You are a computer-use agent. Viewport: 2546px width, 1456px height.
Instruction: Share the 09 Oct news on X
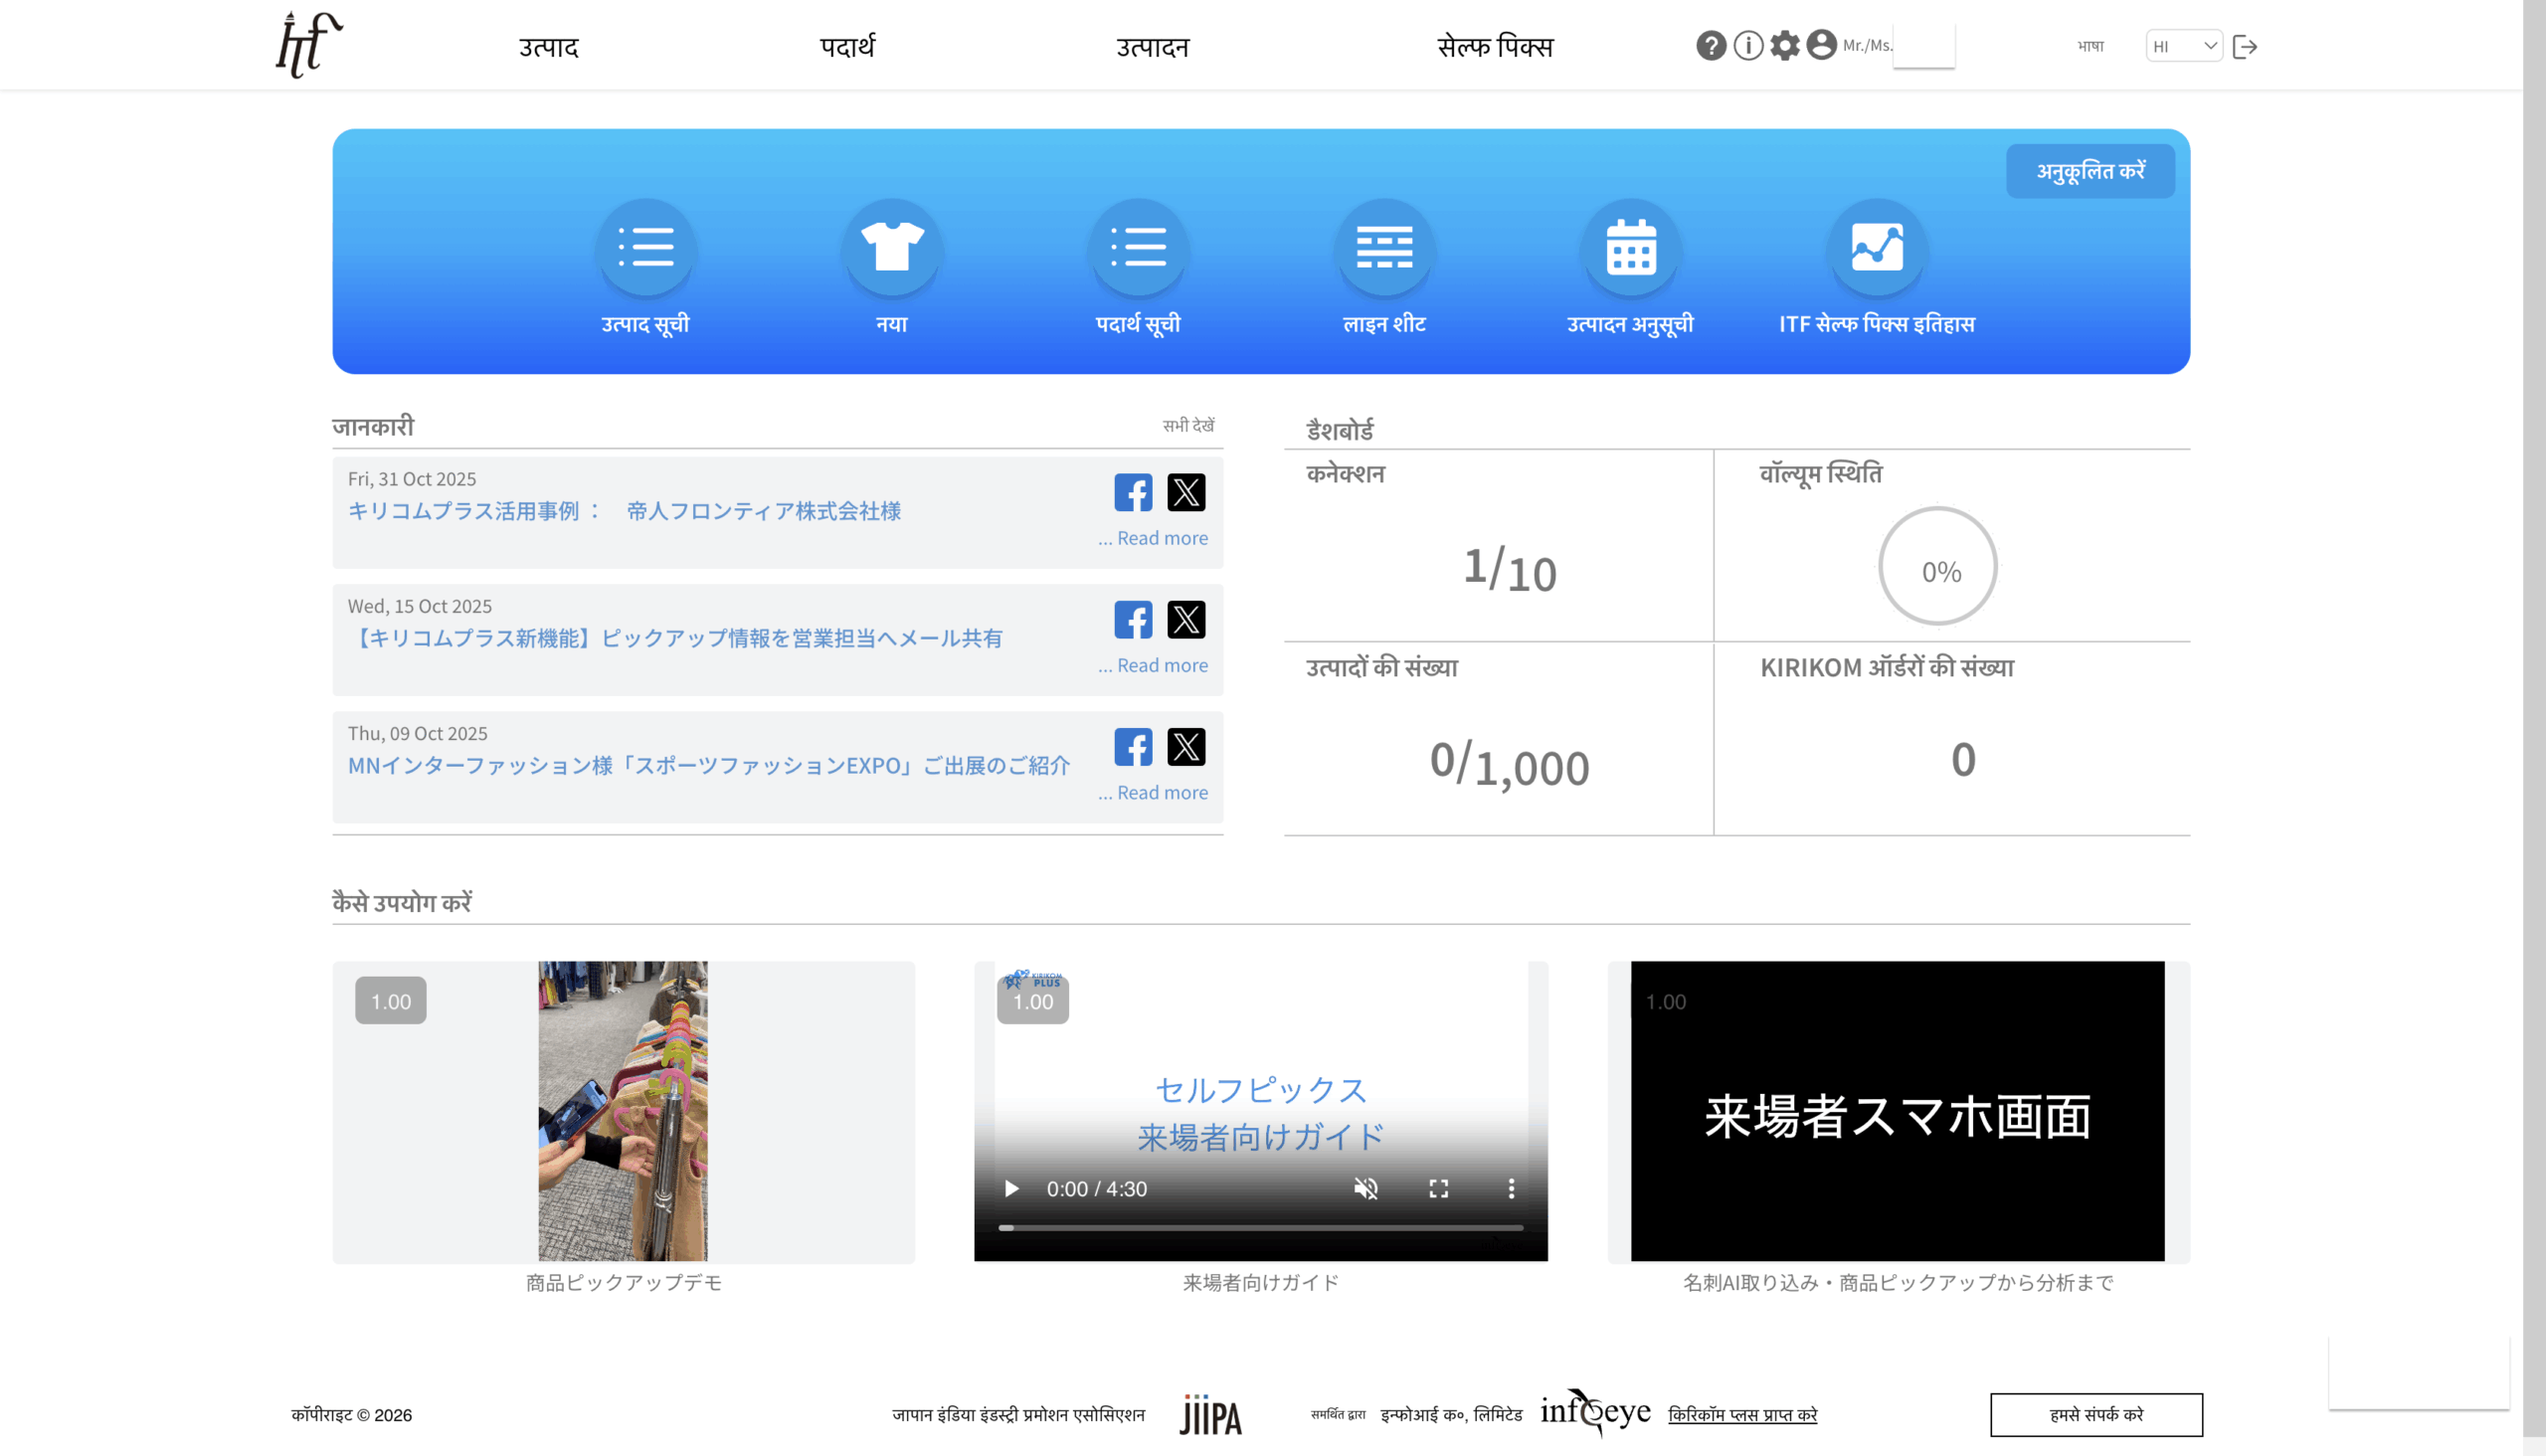click(1186, 747)
